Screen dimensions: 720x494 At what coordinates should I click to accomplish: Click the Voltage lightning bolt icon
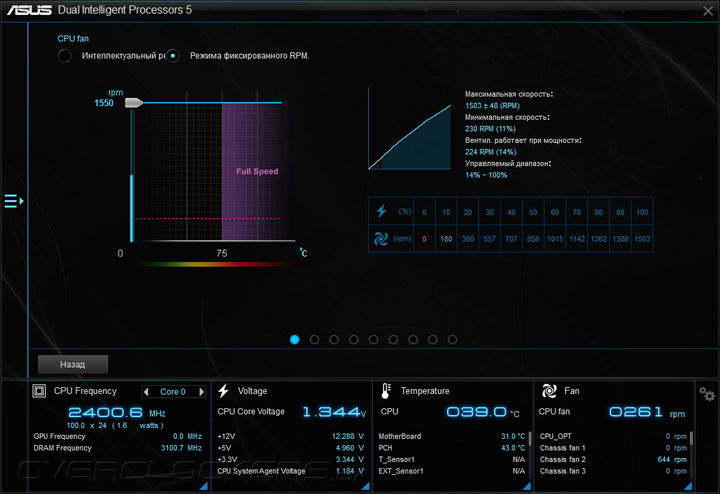point(224,391)
